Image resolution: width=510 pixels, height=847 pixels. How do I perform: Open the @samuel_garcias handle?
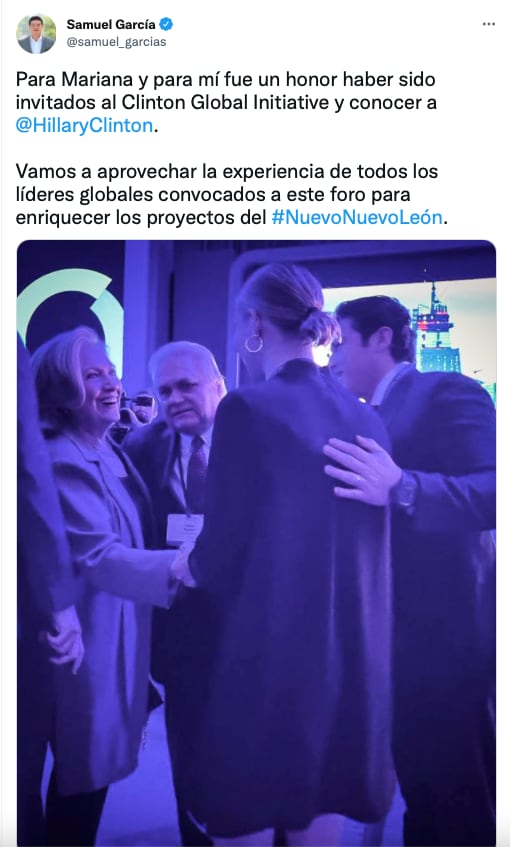click(116, 42)
